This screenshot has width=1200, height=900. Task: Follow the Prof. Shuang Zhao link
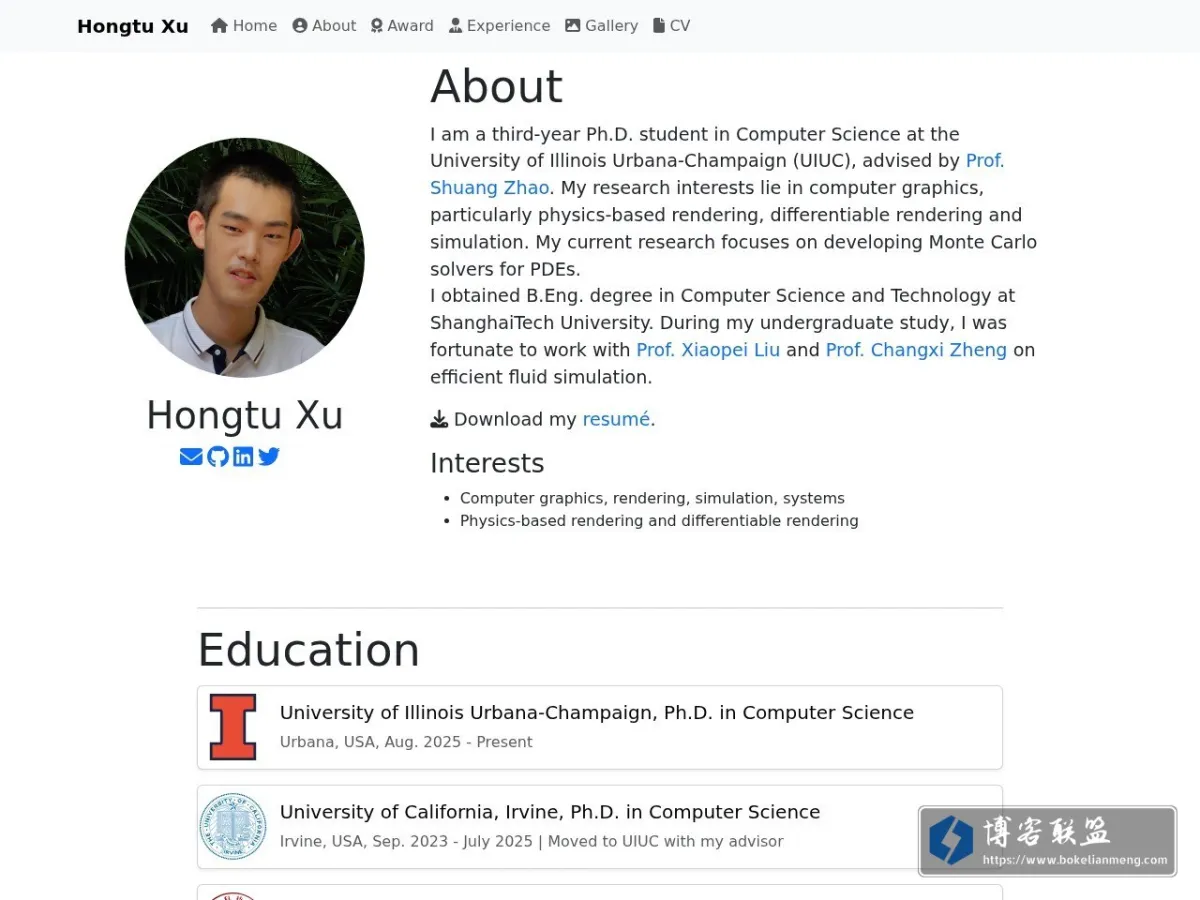tap(490, 188)
